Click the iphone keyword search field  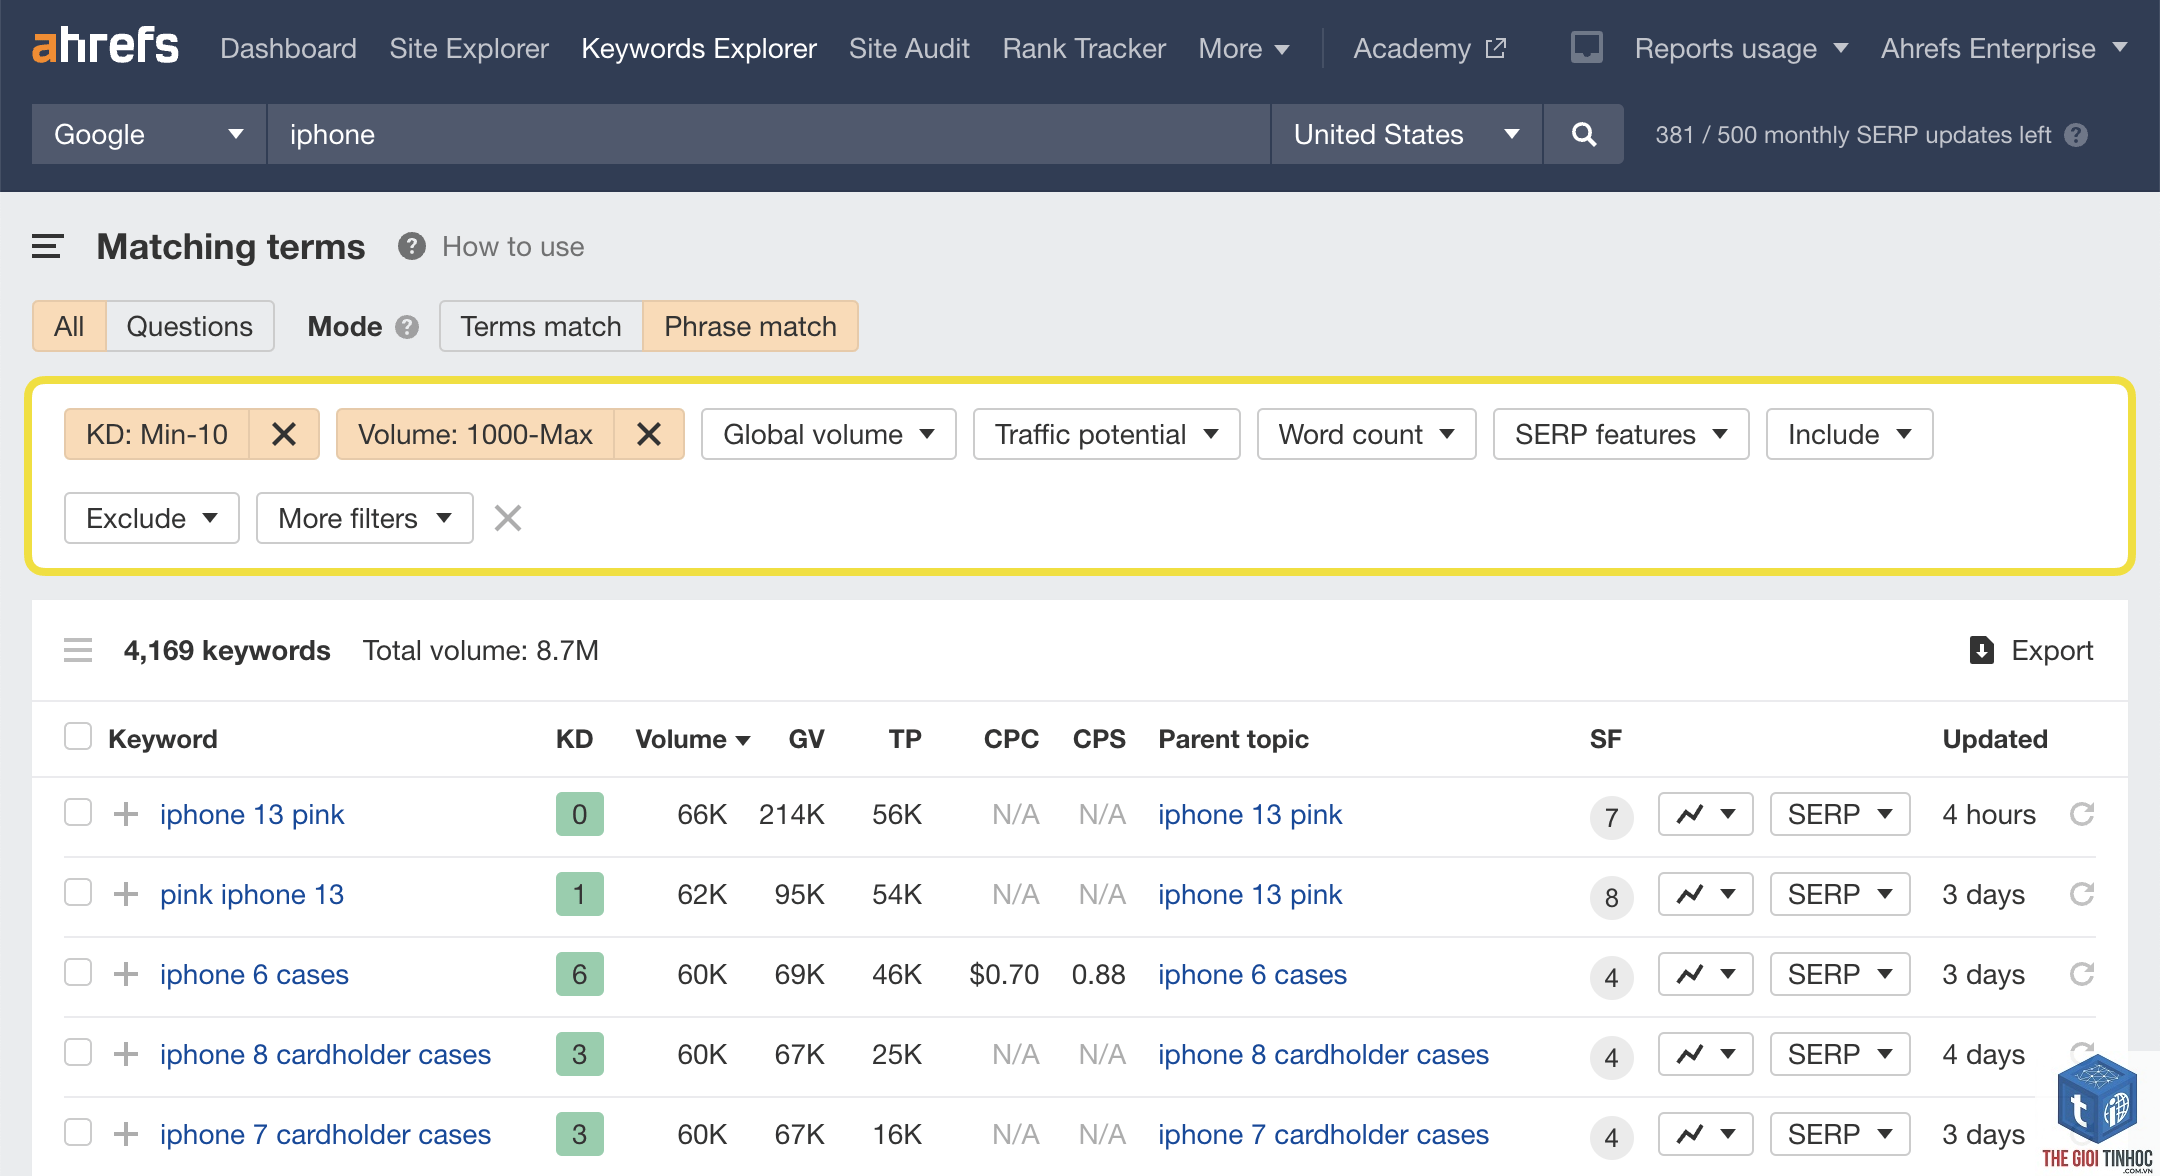[x=769, y=134]
